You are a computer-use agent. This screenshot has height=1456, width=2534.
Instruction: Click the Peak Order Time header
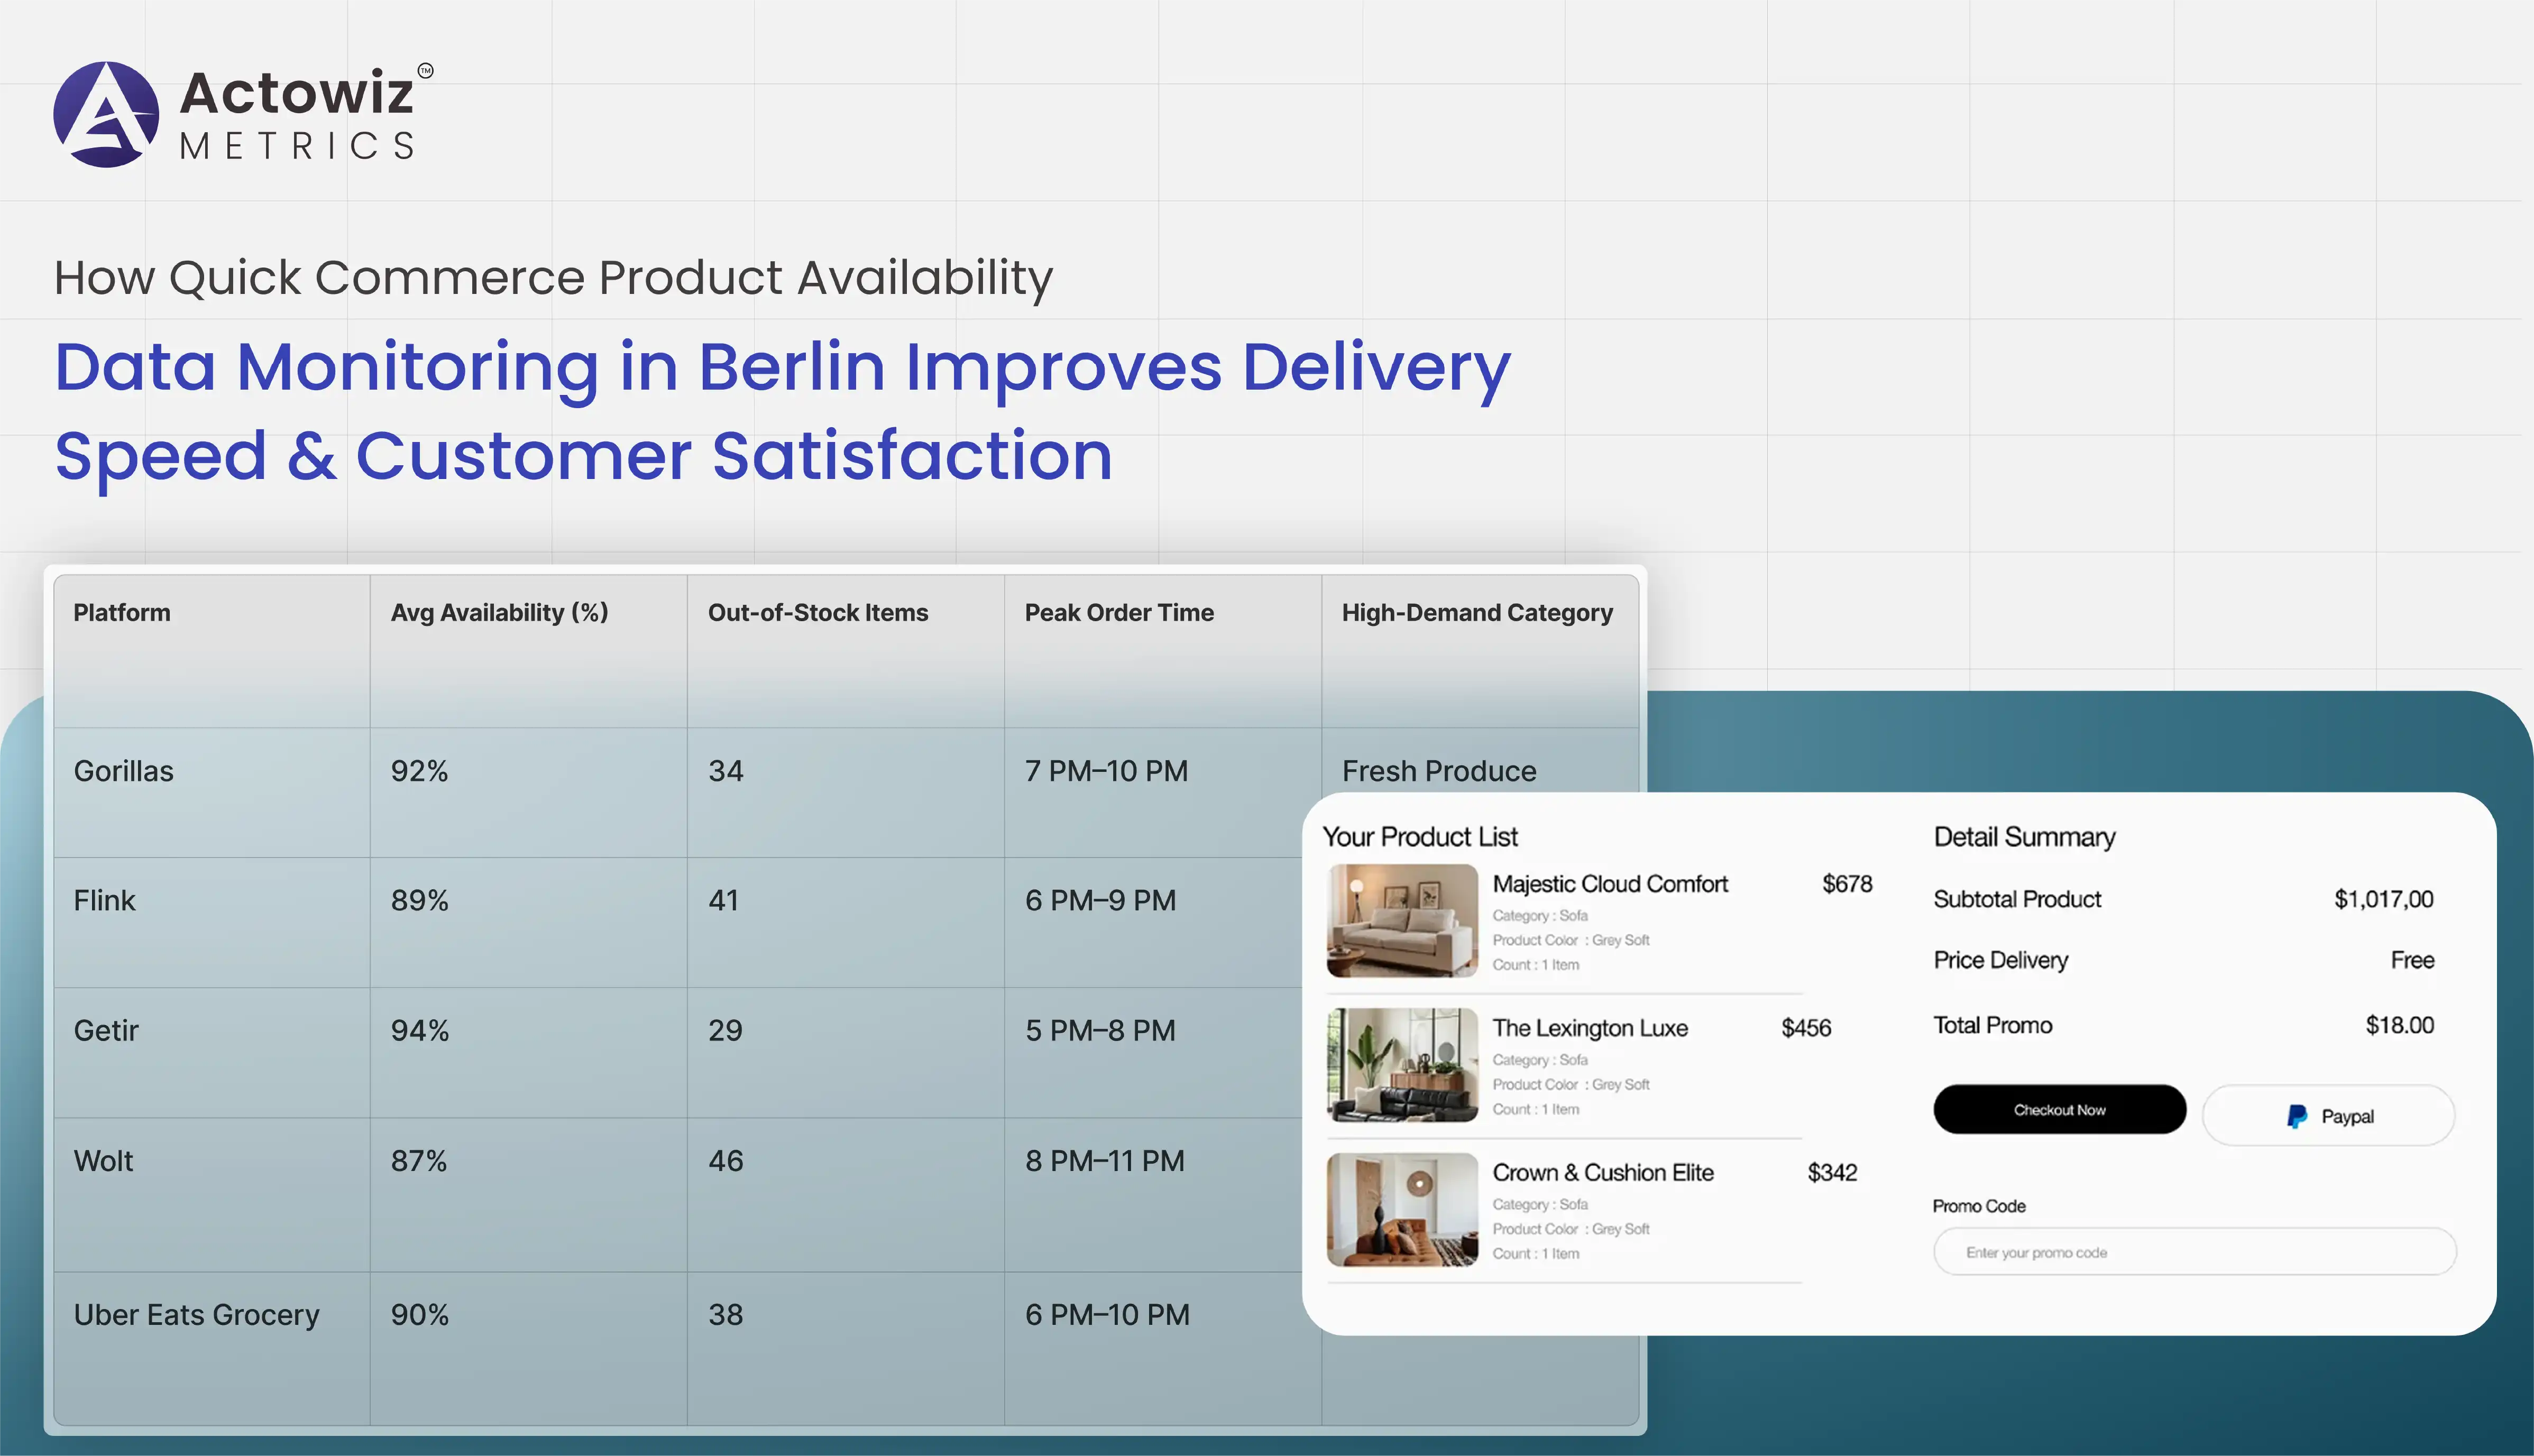coord(1118,613)
